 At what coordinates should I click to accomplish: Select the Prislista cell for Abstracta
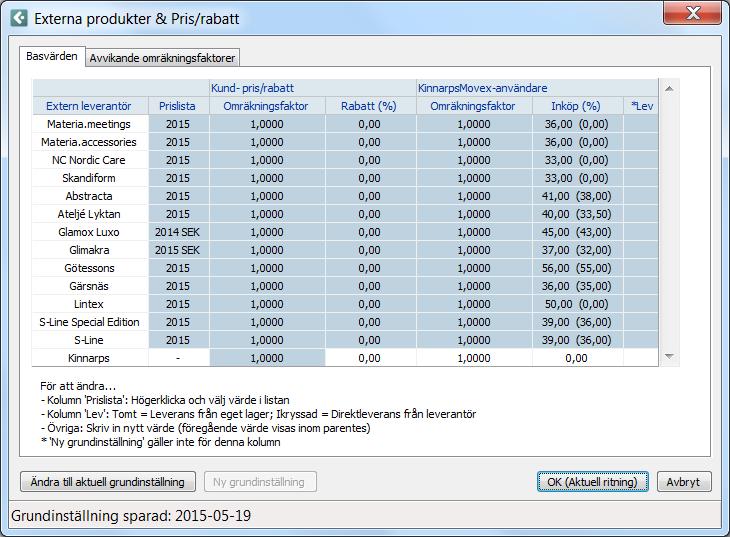pyautogui.click(x=179, y=196)
